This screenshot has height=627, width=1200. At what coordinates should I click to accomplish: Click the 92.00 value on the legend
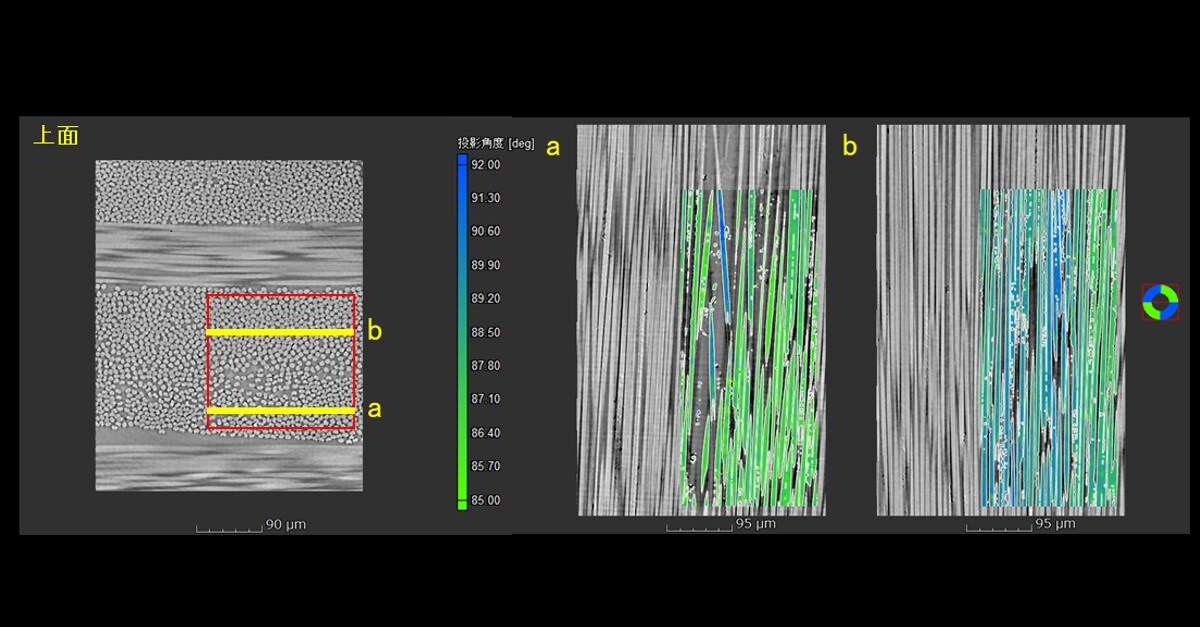(x=486, y=165)
